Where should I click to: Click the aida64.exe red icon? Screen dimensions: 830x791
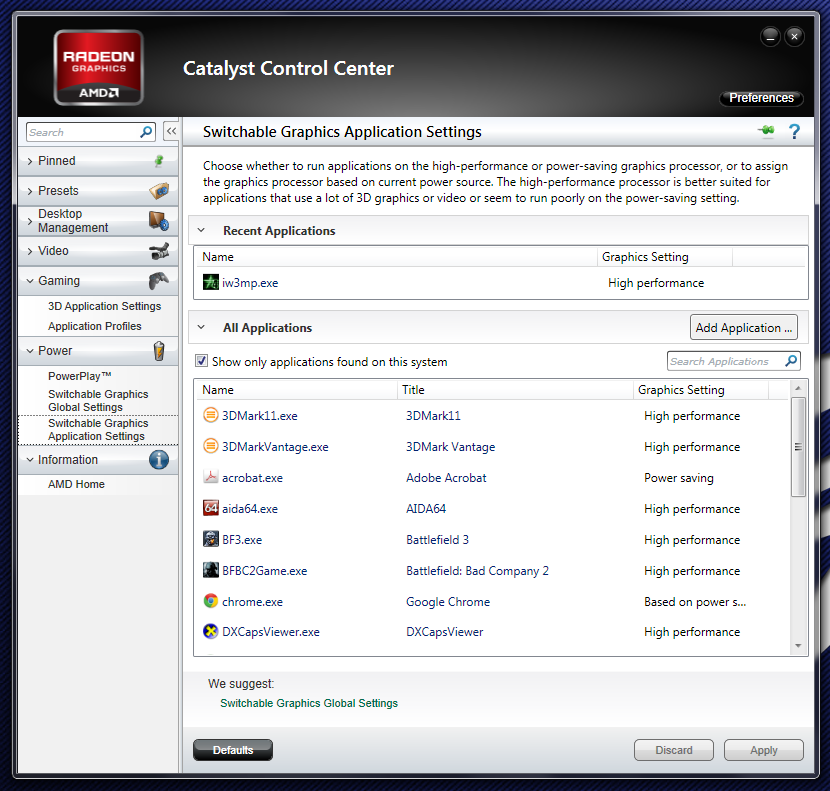(211, 508)
